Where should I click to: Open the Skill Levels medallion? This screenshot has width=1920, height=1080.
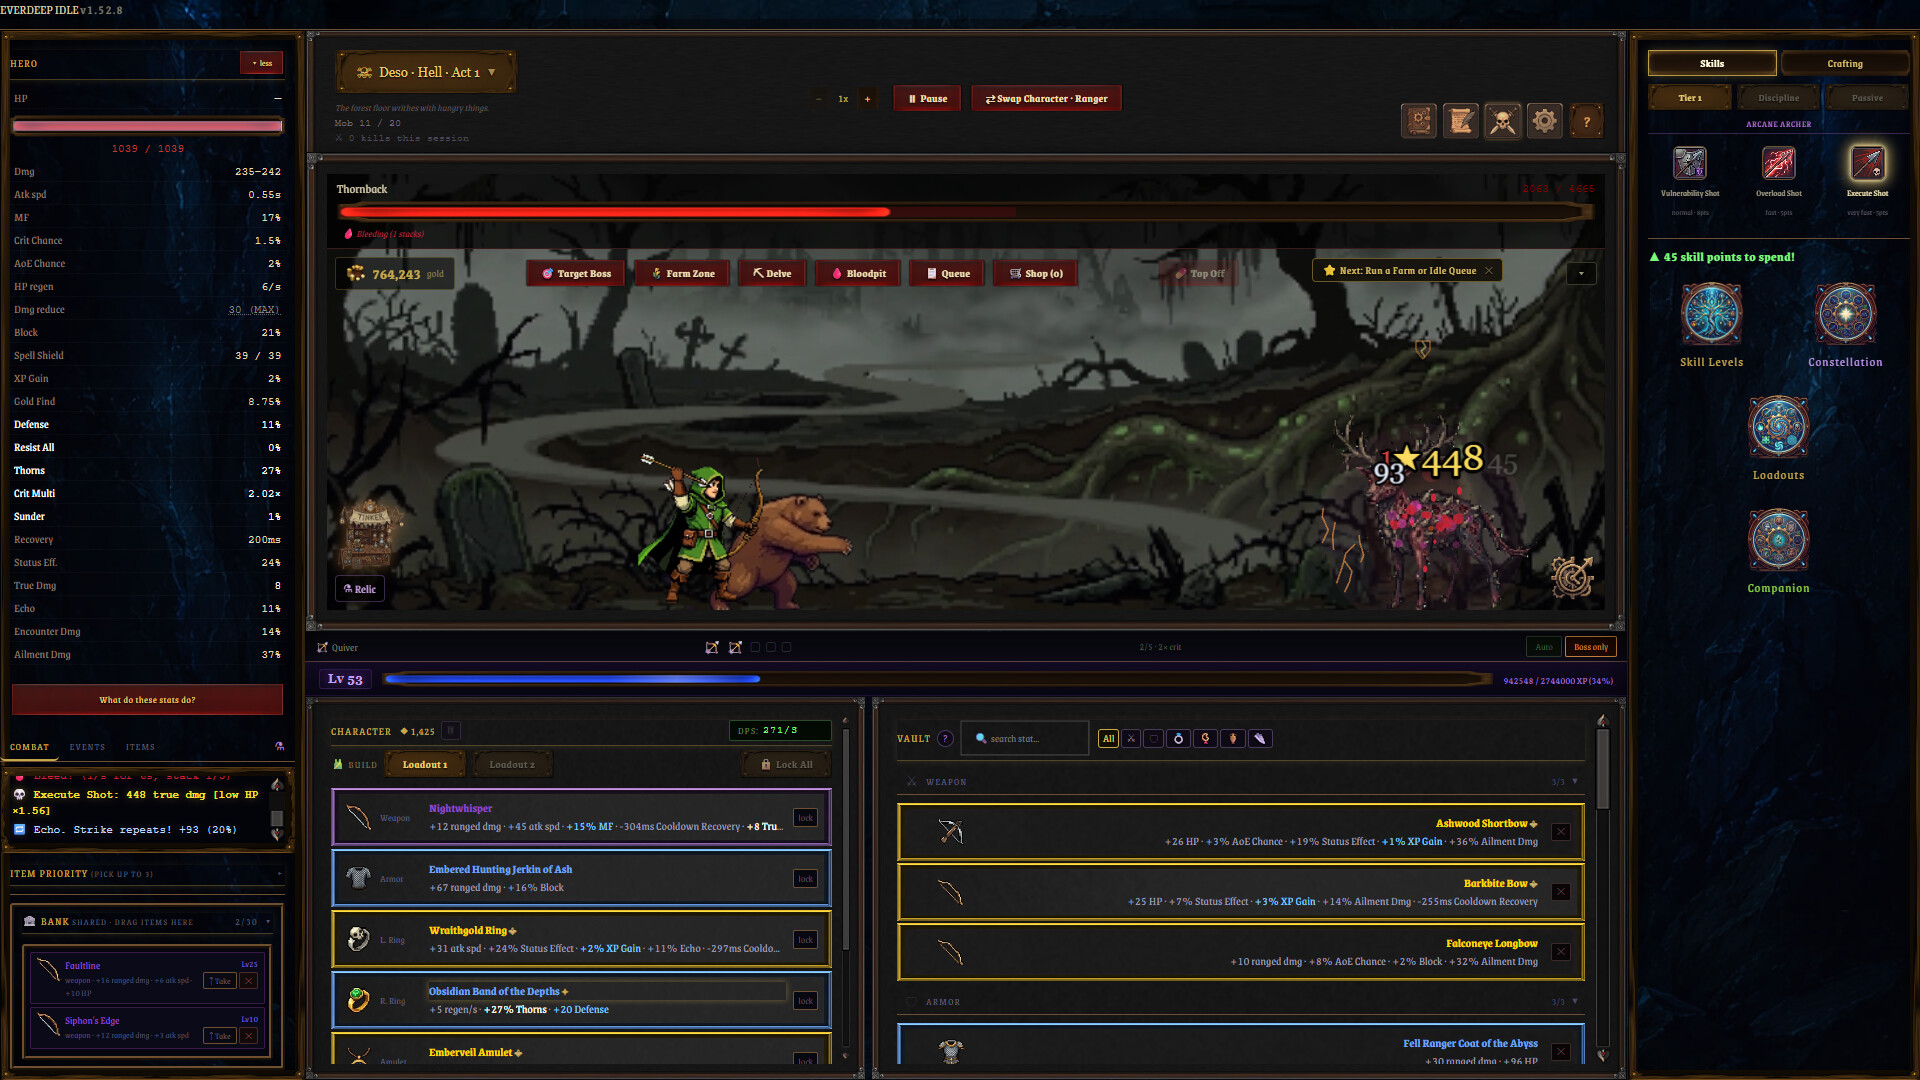coord(1711,314)
